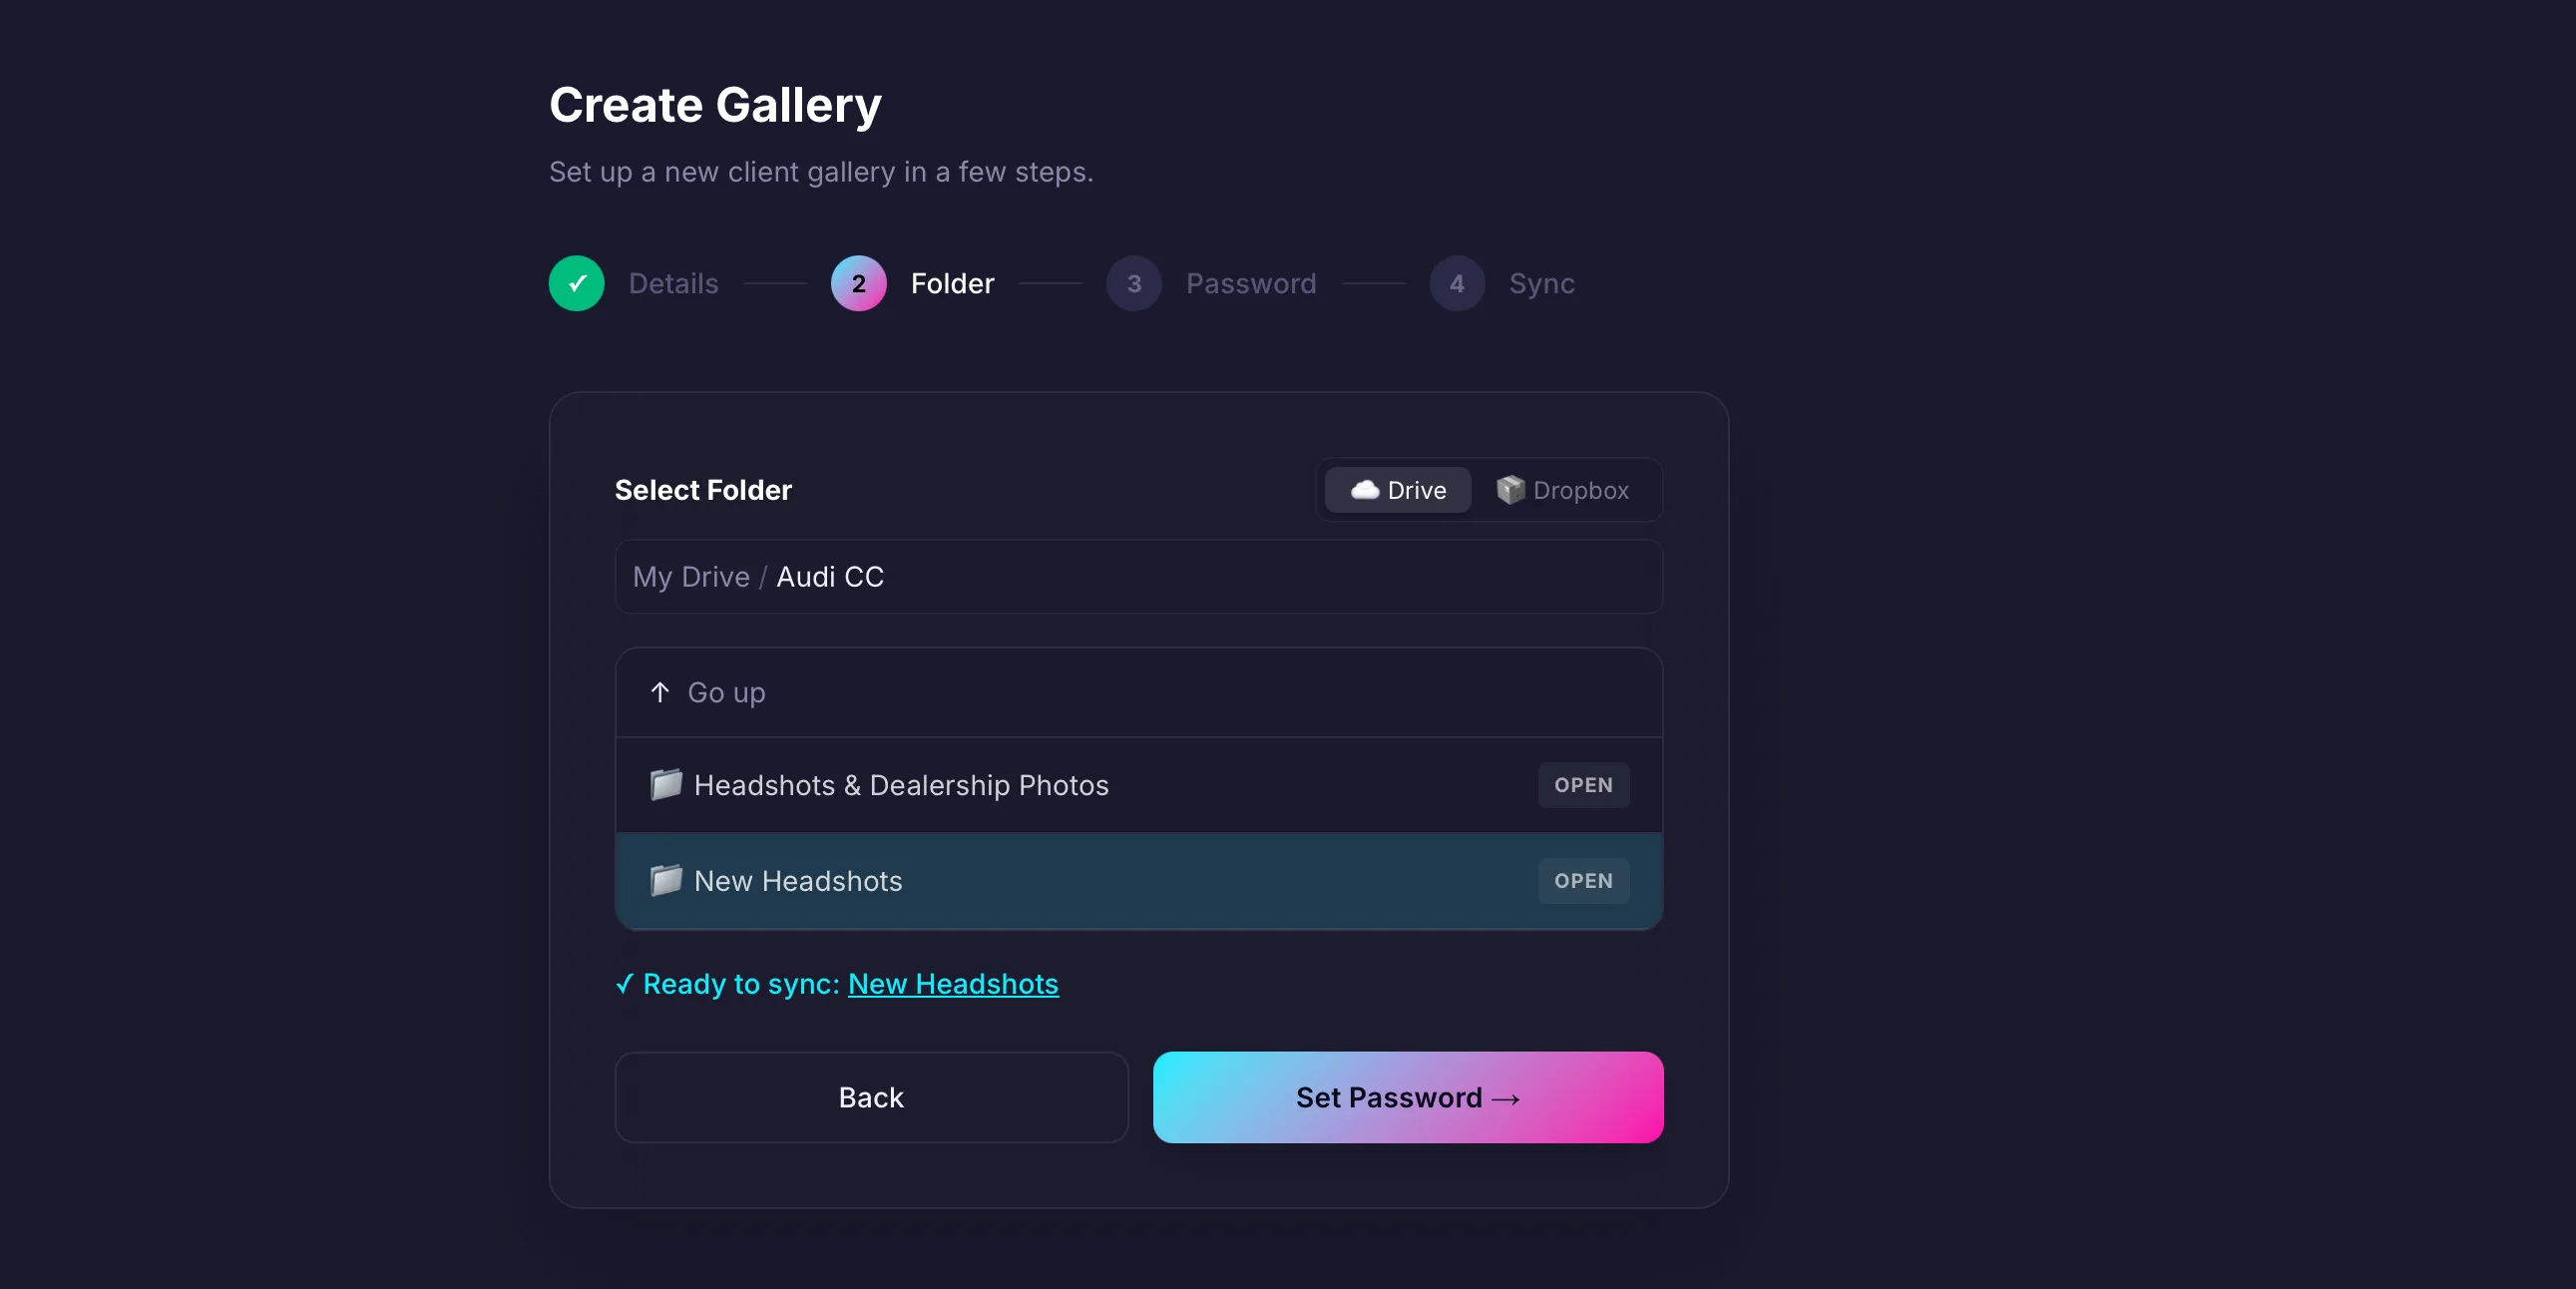The height and width of the screenshot is (1289, 2576).
Task: Click the Headshots & Dealership Photos folder icon
Action: [666, 785]
